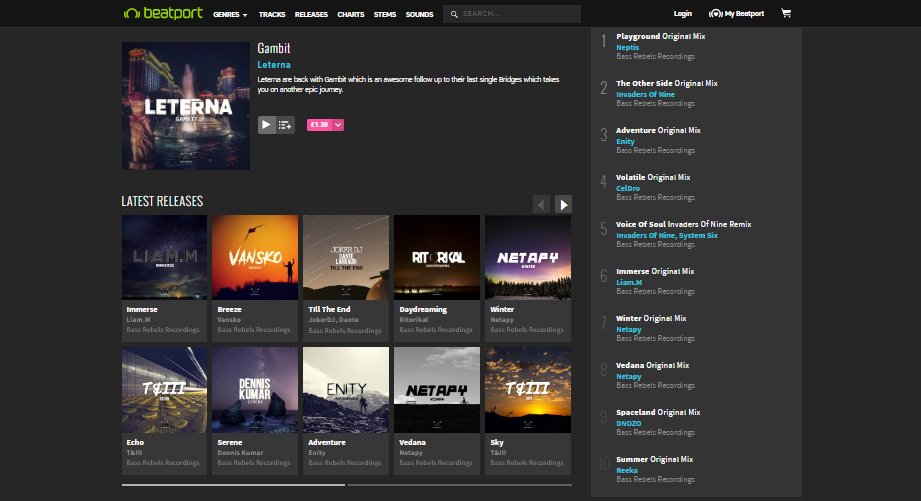Click the search magnifier icon
This screenshot has width=921, height=501.
click(454, 14)
